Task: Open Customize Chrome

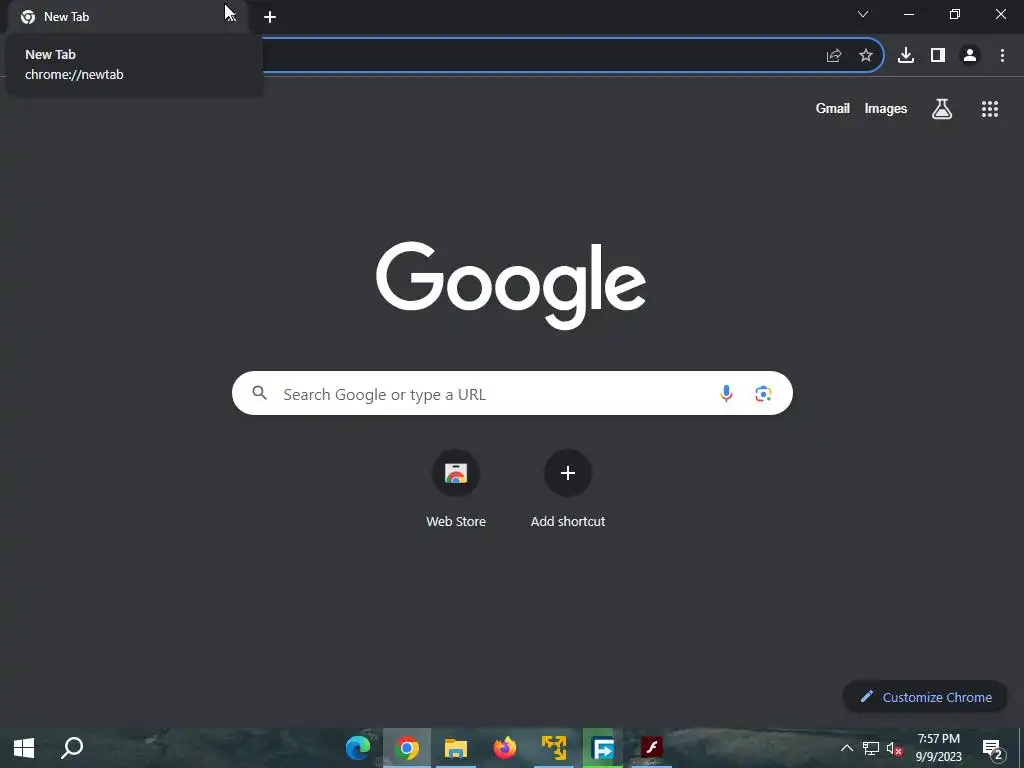Action: [925, 697]
